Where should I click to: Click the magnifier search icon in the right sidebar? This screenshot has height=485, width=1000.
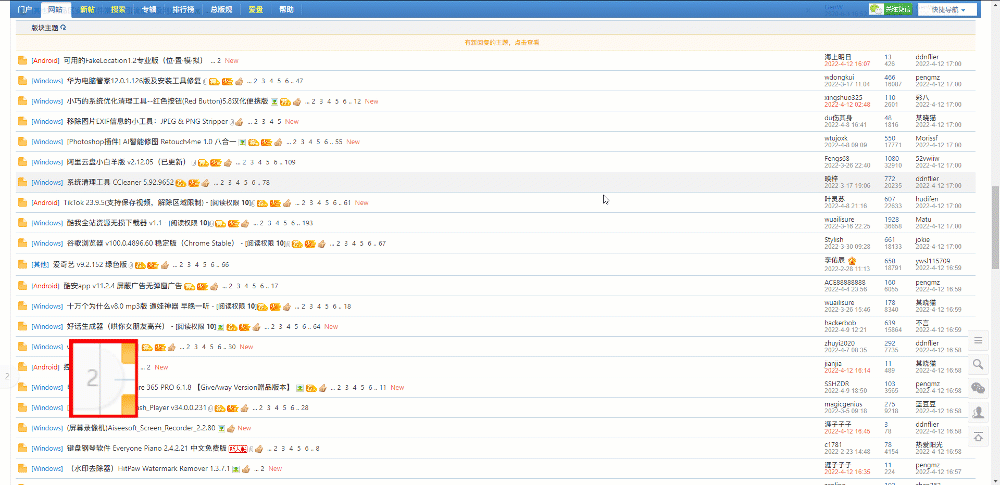click(977, 364)
